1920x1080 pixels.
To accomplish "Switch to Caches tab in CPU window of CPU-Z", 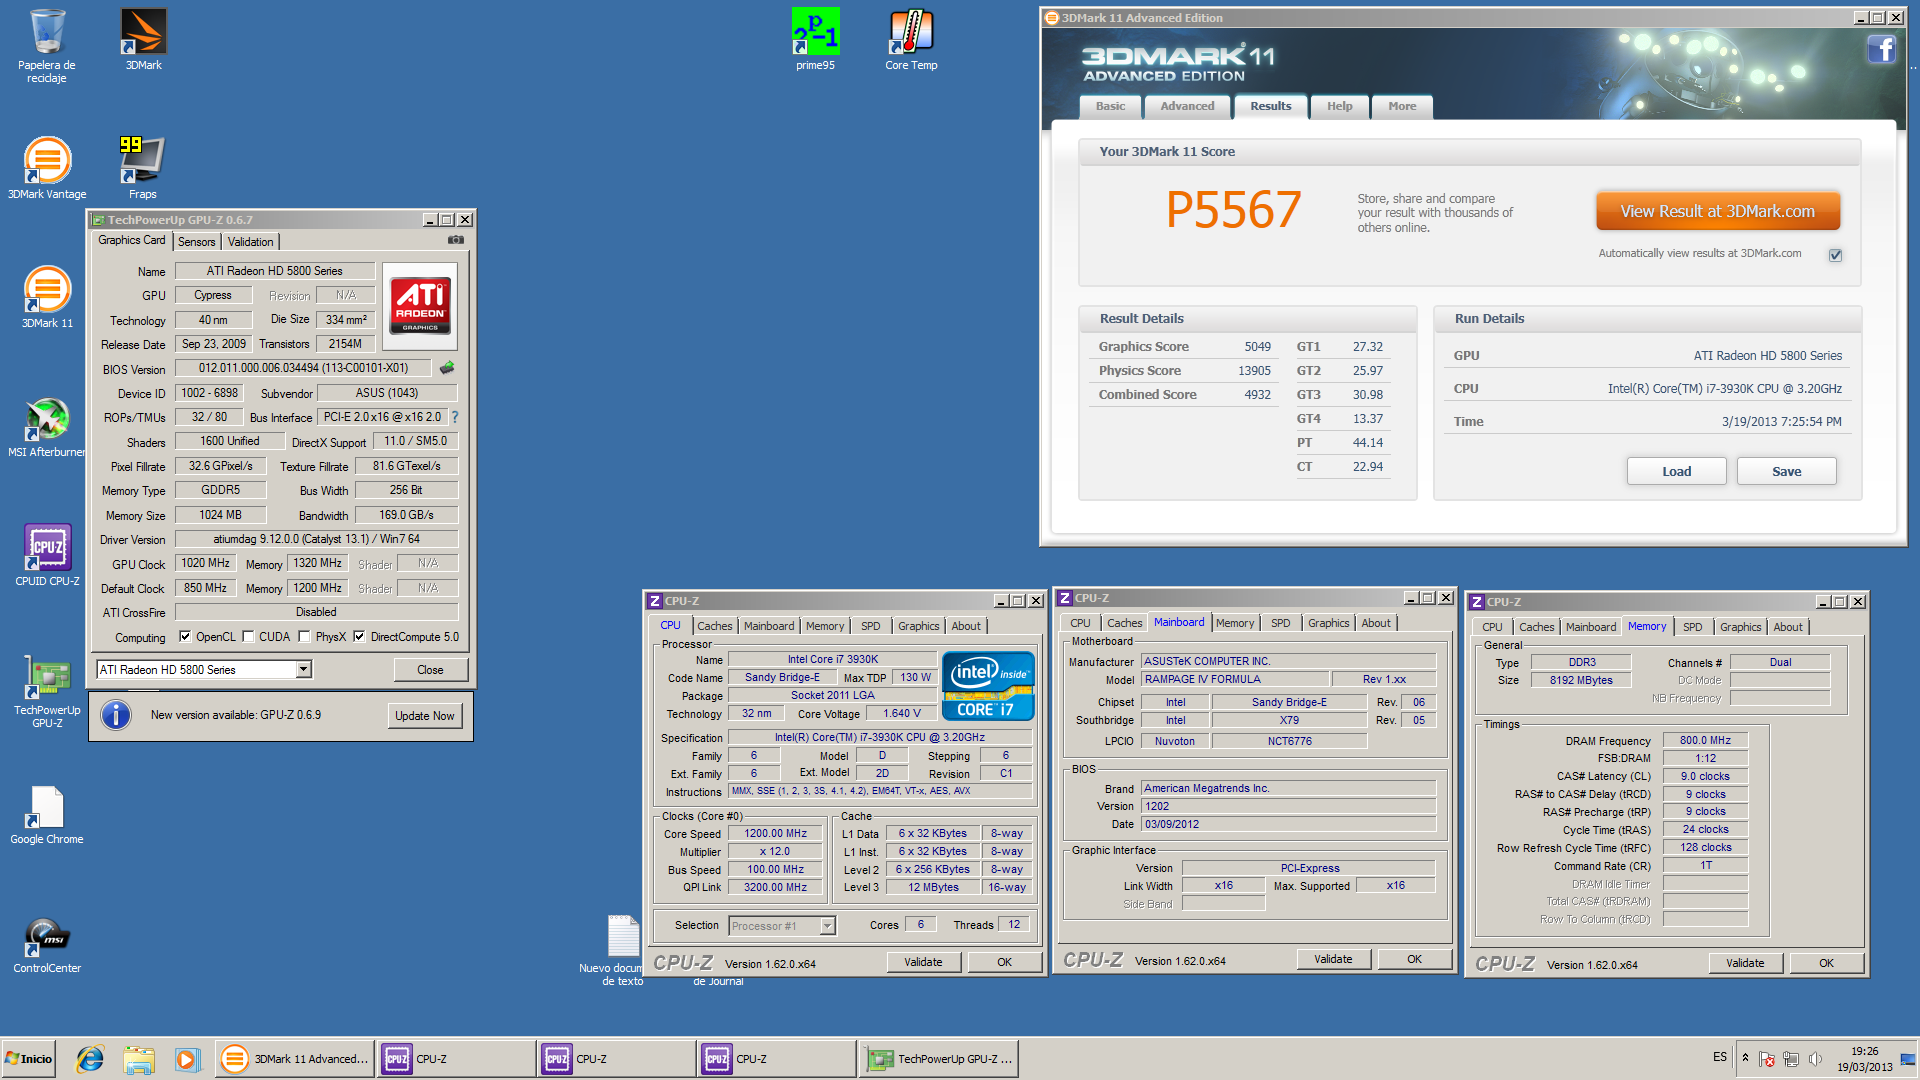I will [x=714, y=626].
